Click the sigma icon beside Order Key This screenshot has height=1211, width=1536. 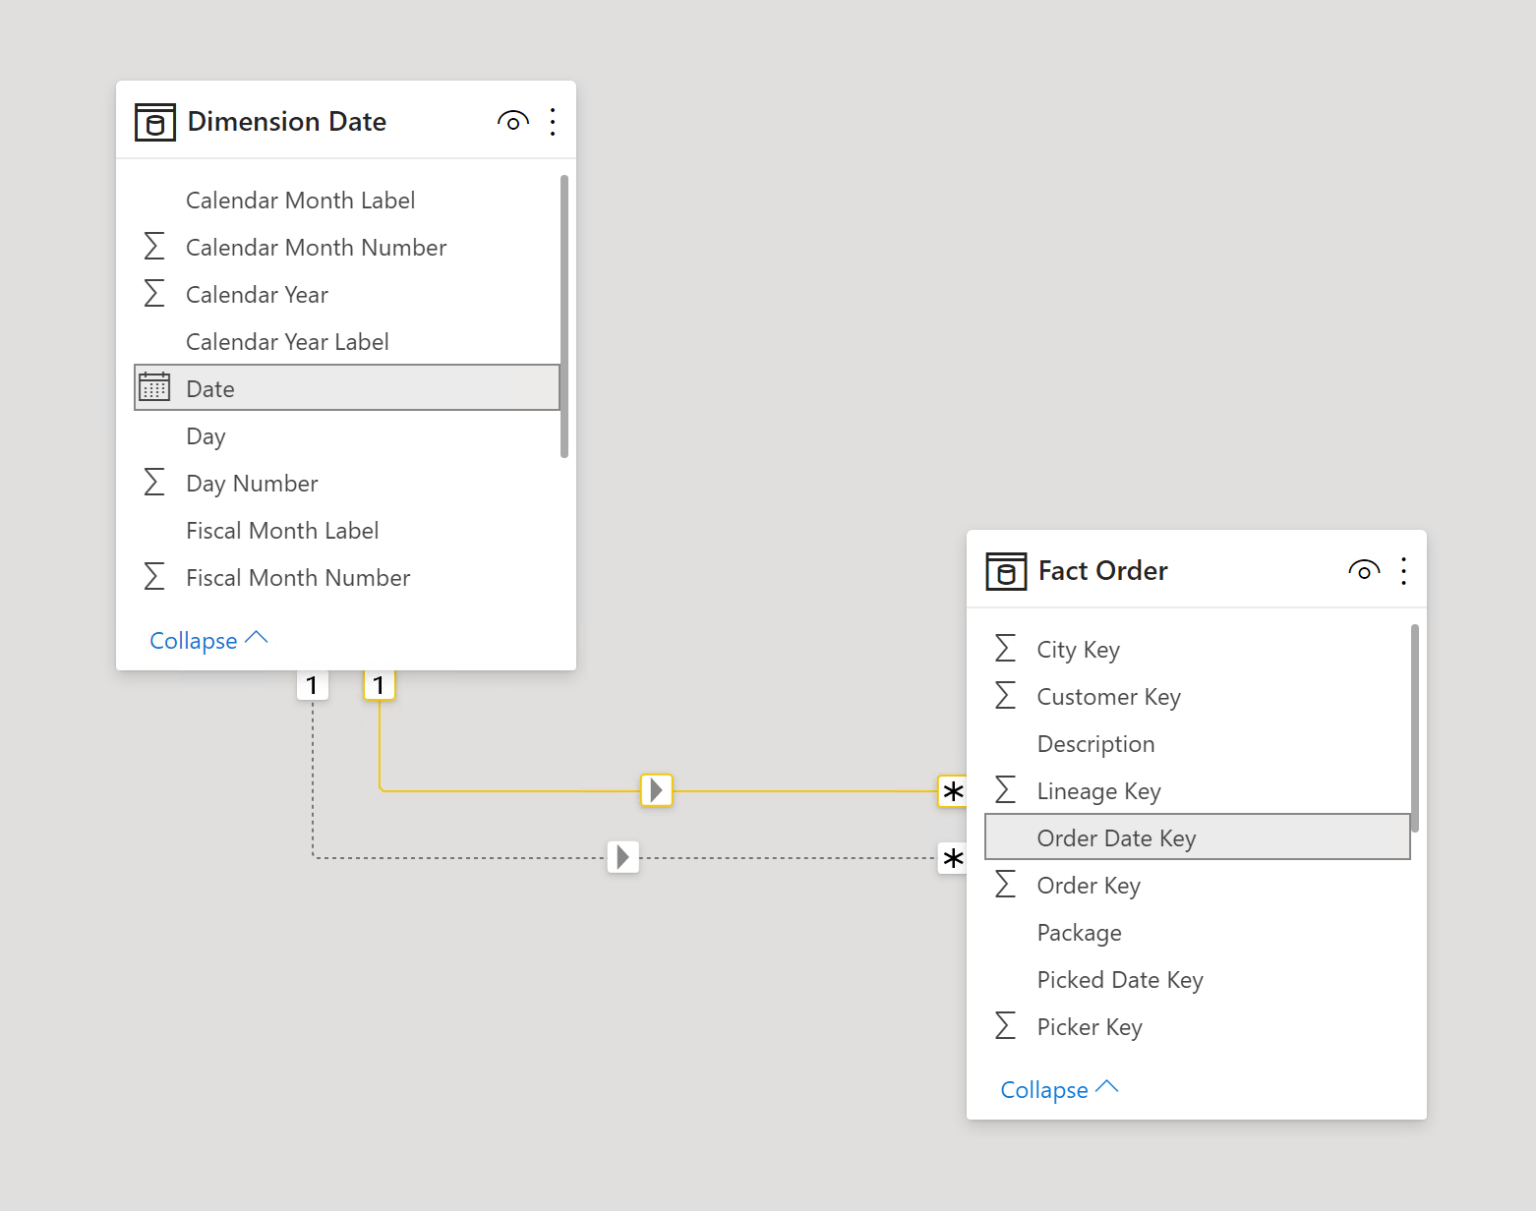1006,885
